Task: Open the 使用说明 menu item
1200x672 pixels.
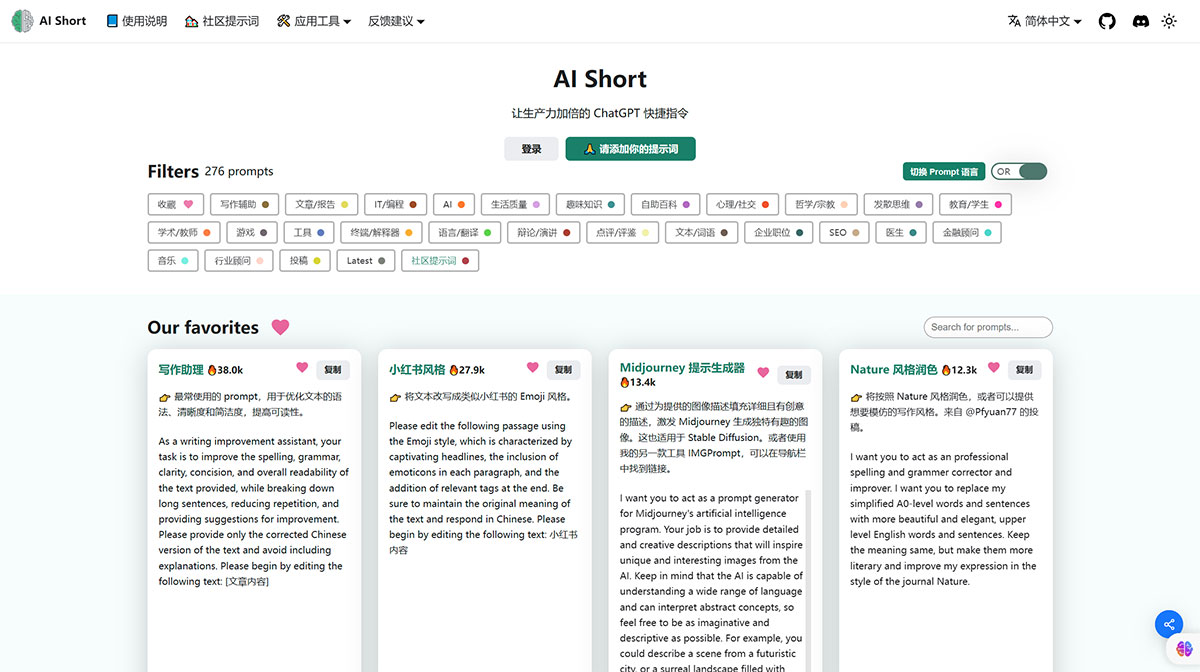Action: click(136, 20)
